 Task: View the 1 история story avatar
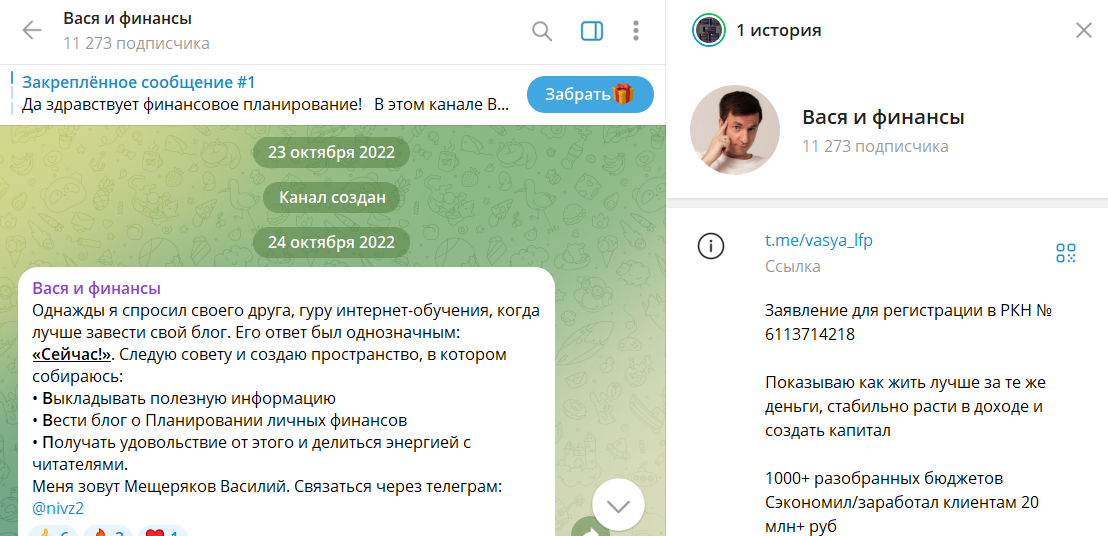pos(709,30)
